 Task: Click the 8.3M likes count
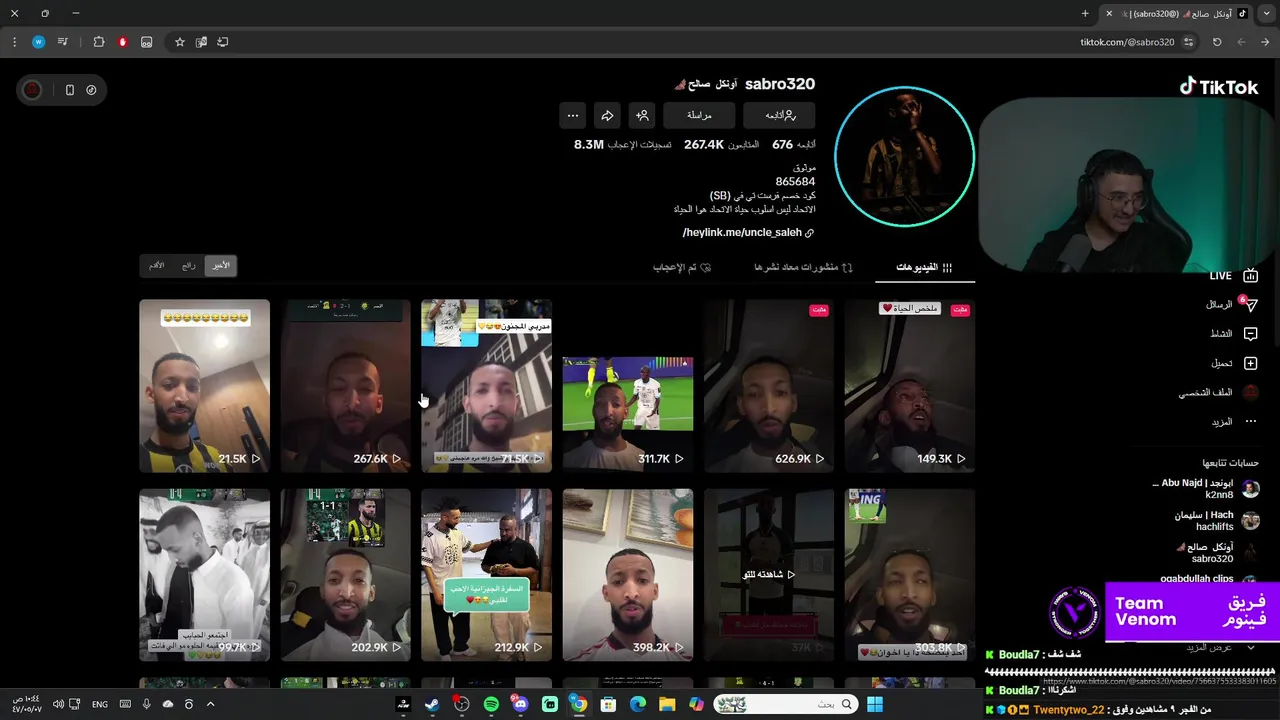(x=589, y=145)
